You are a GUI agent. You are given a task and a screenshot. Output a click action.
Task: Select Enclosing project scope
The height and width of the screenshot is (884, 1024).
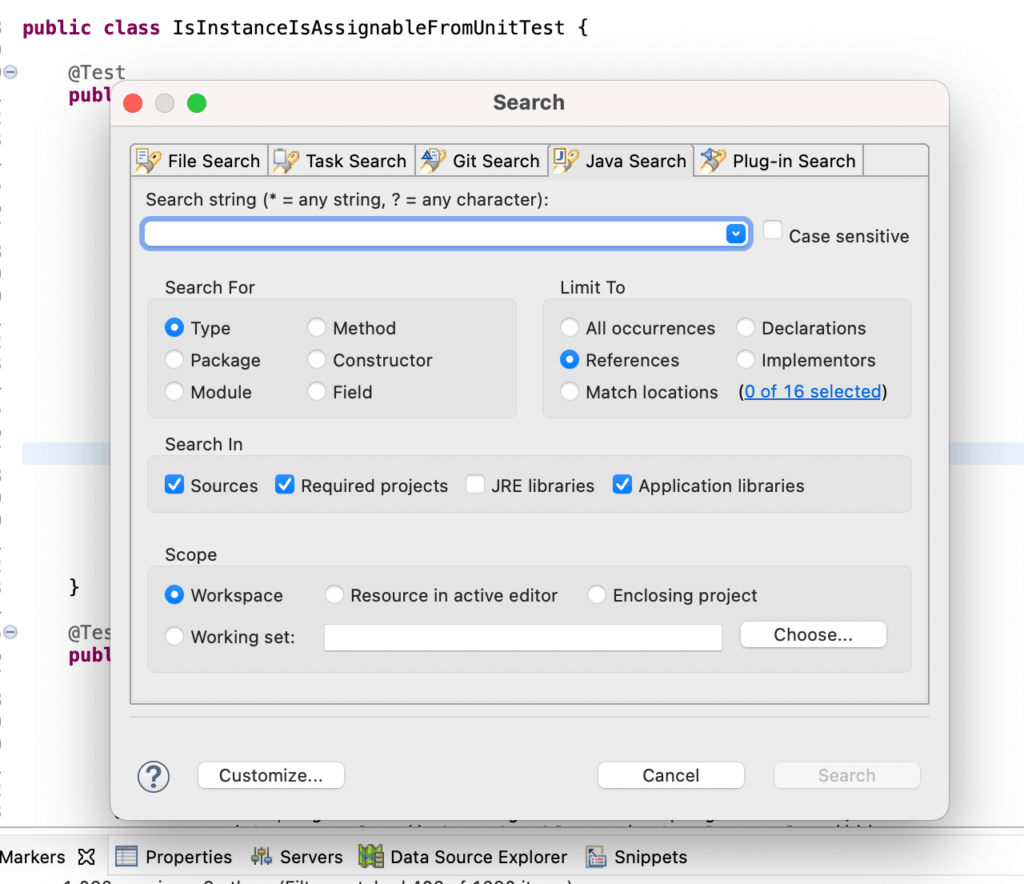pyautogui.click(x=597, y=594)
